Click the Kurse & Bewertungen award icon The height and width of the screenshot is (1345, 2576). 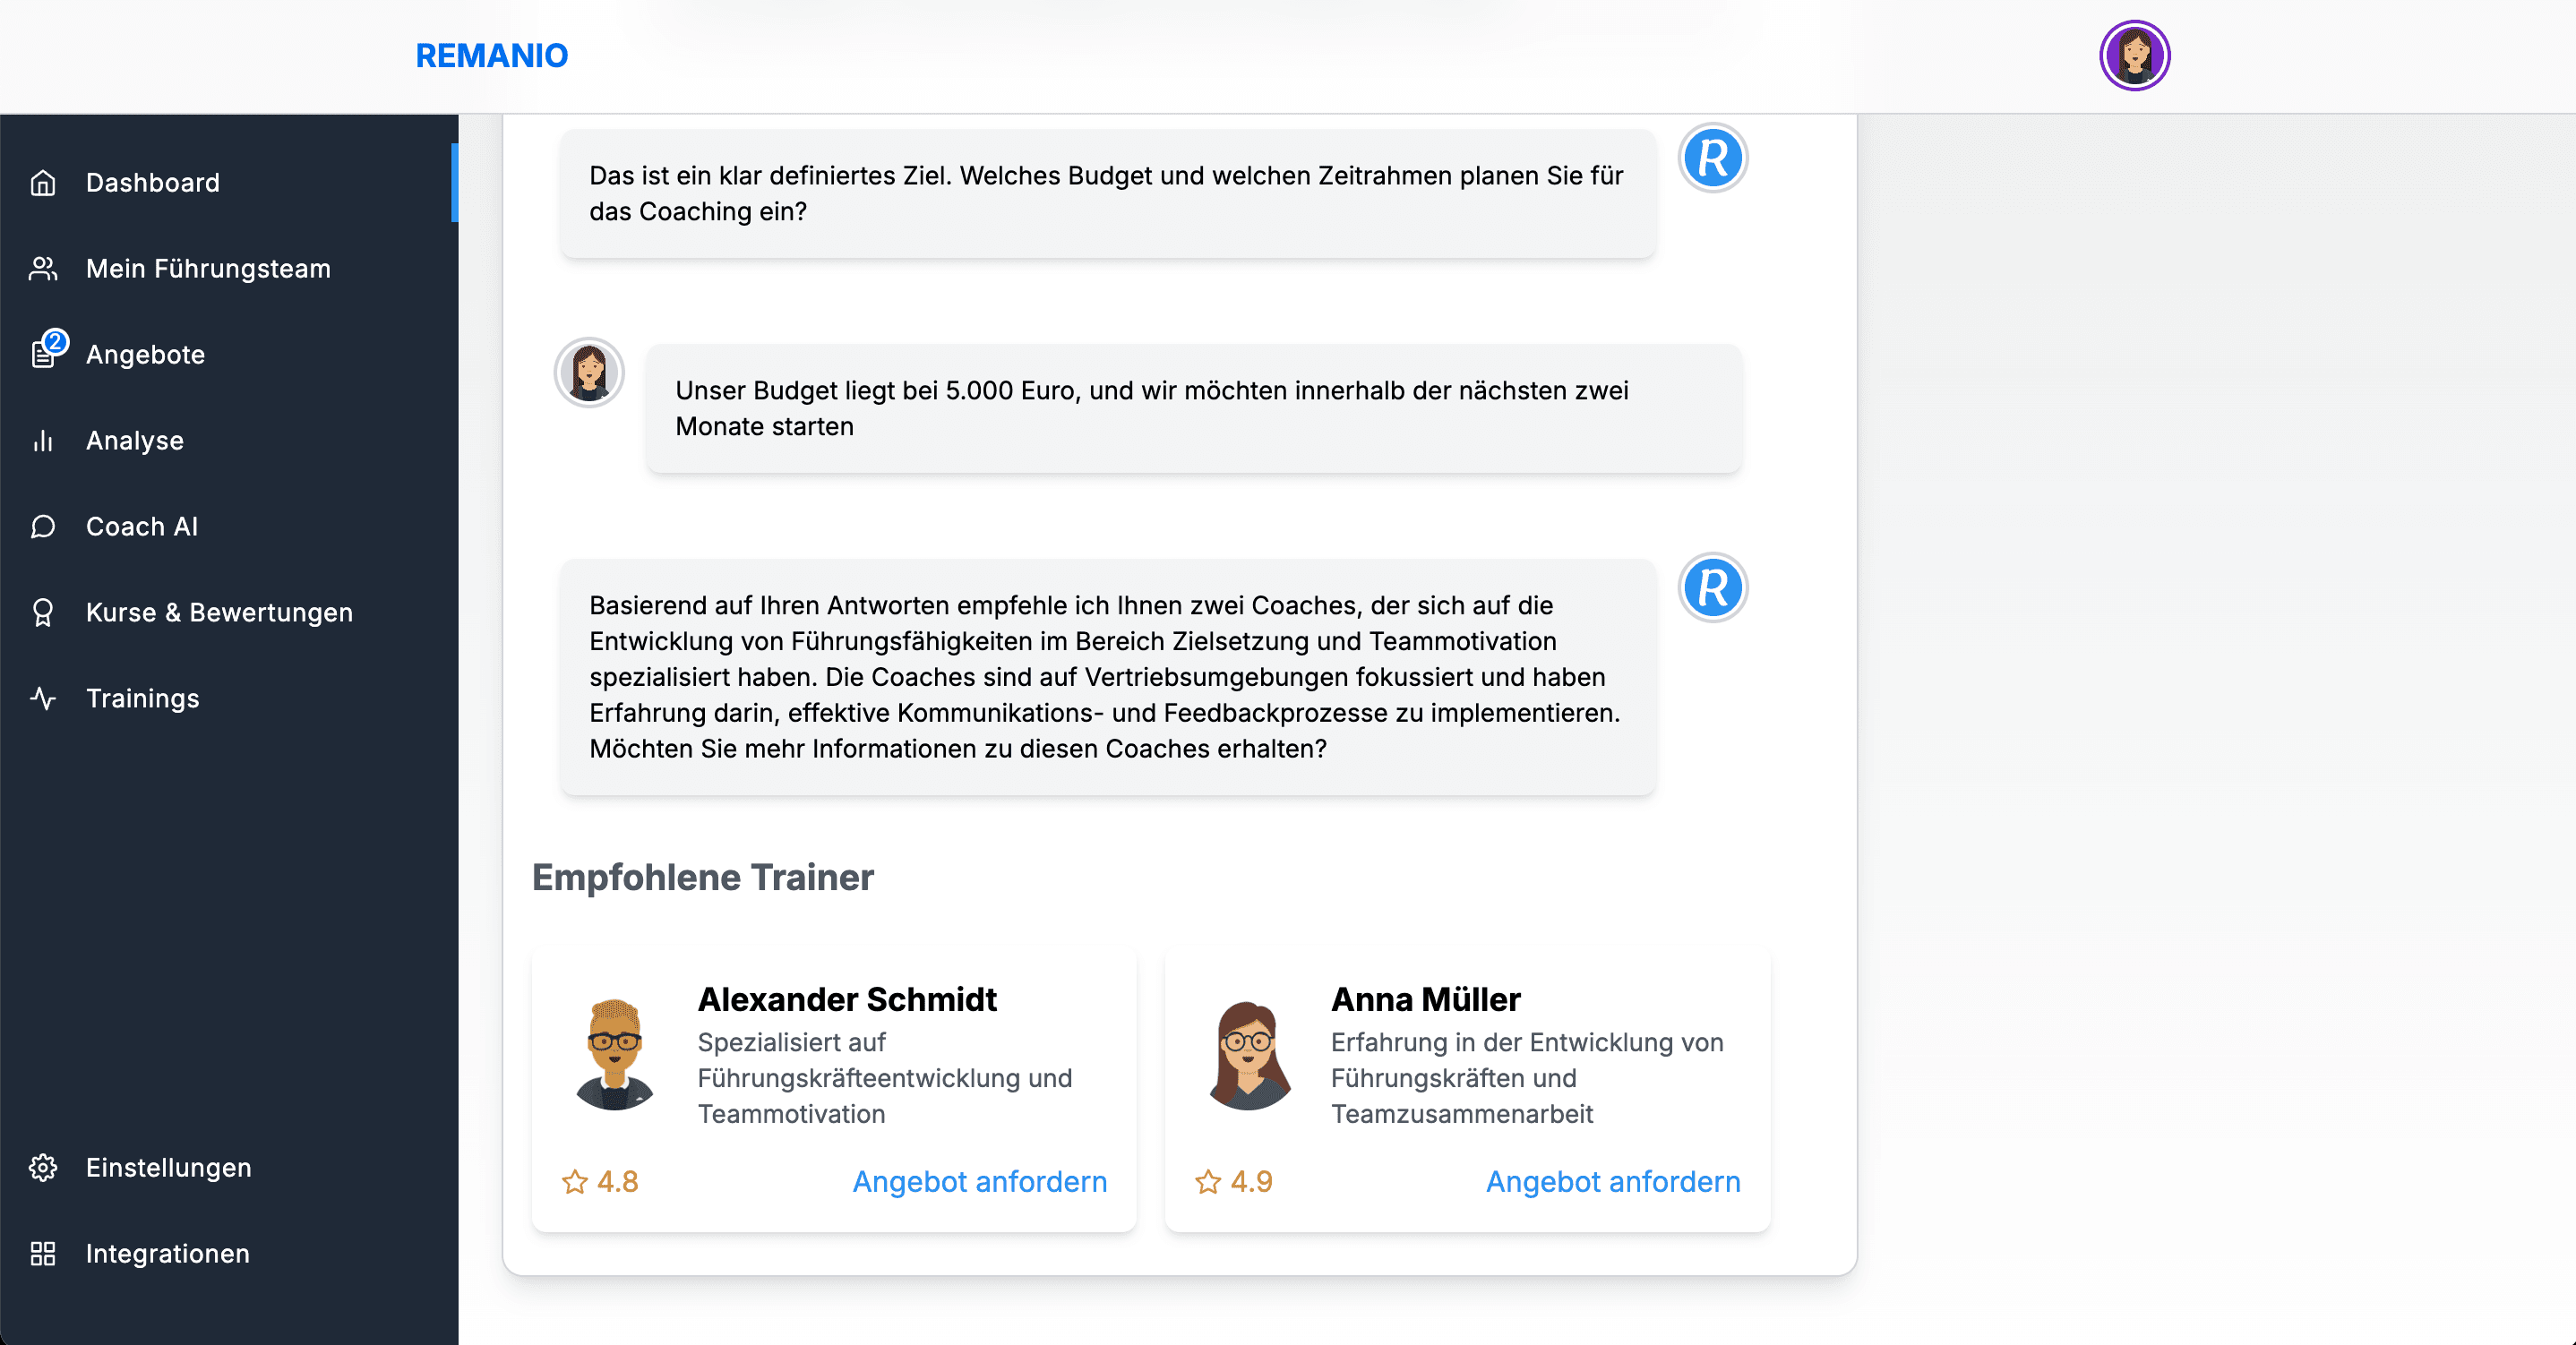click(43, 613)
